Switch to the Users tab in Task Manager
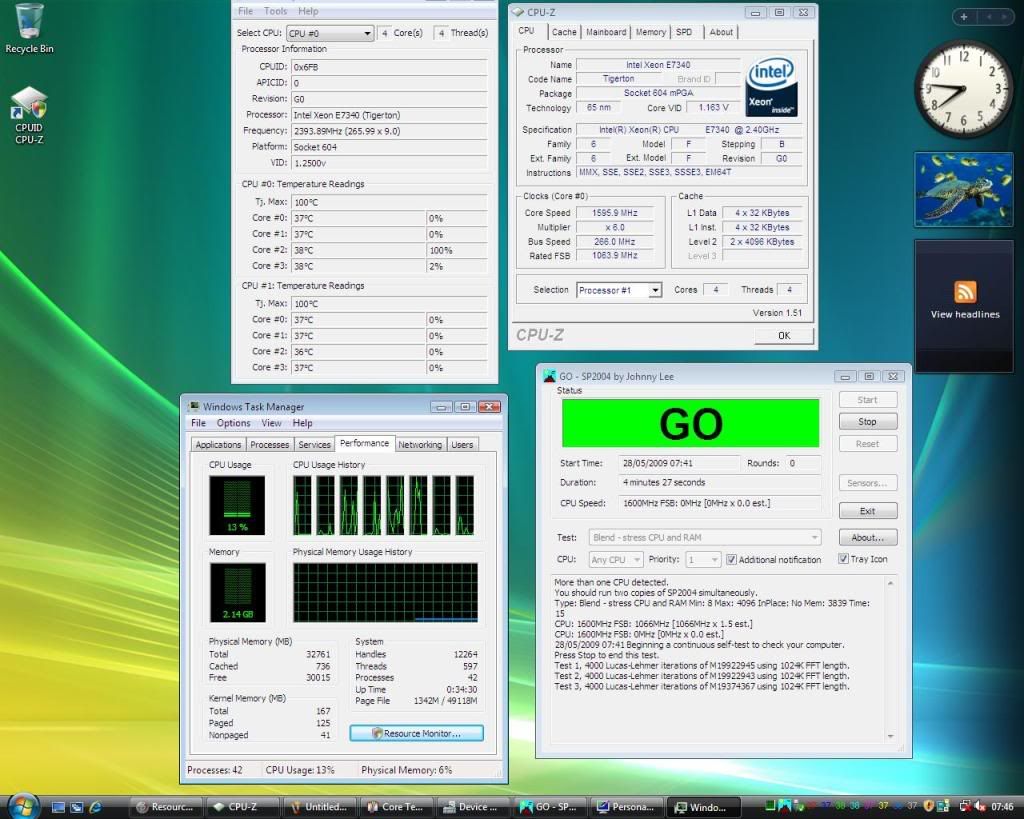Image resolution: width=1024 pixels, height=819 pixels. click(x=462, y=445)
